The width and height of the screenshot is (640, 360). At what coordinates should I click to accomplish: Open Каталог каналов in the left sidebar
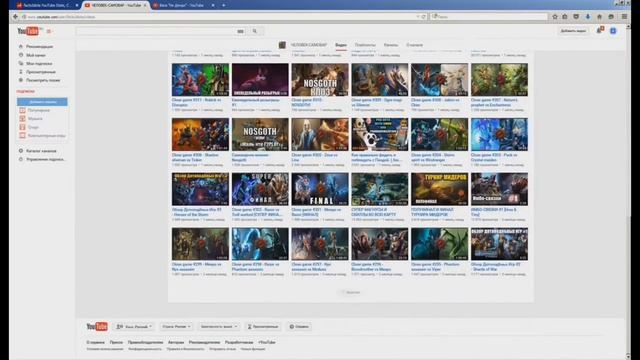point(41,151)
